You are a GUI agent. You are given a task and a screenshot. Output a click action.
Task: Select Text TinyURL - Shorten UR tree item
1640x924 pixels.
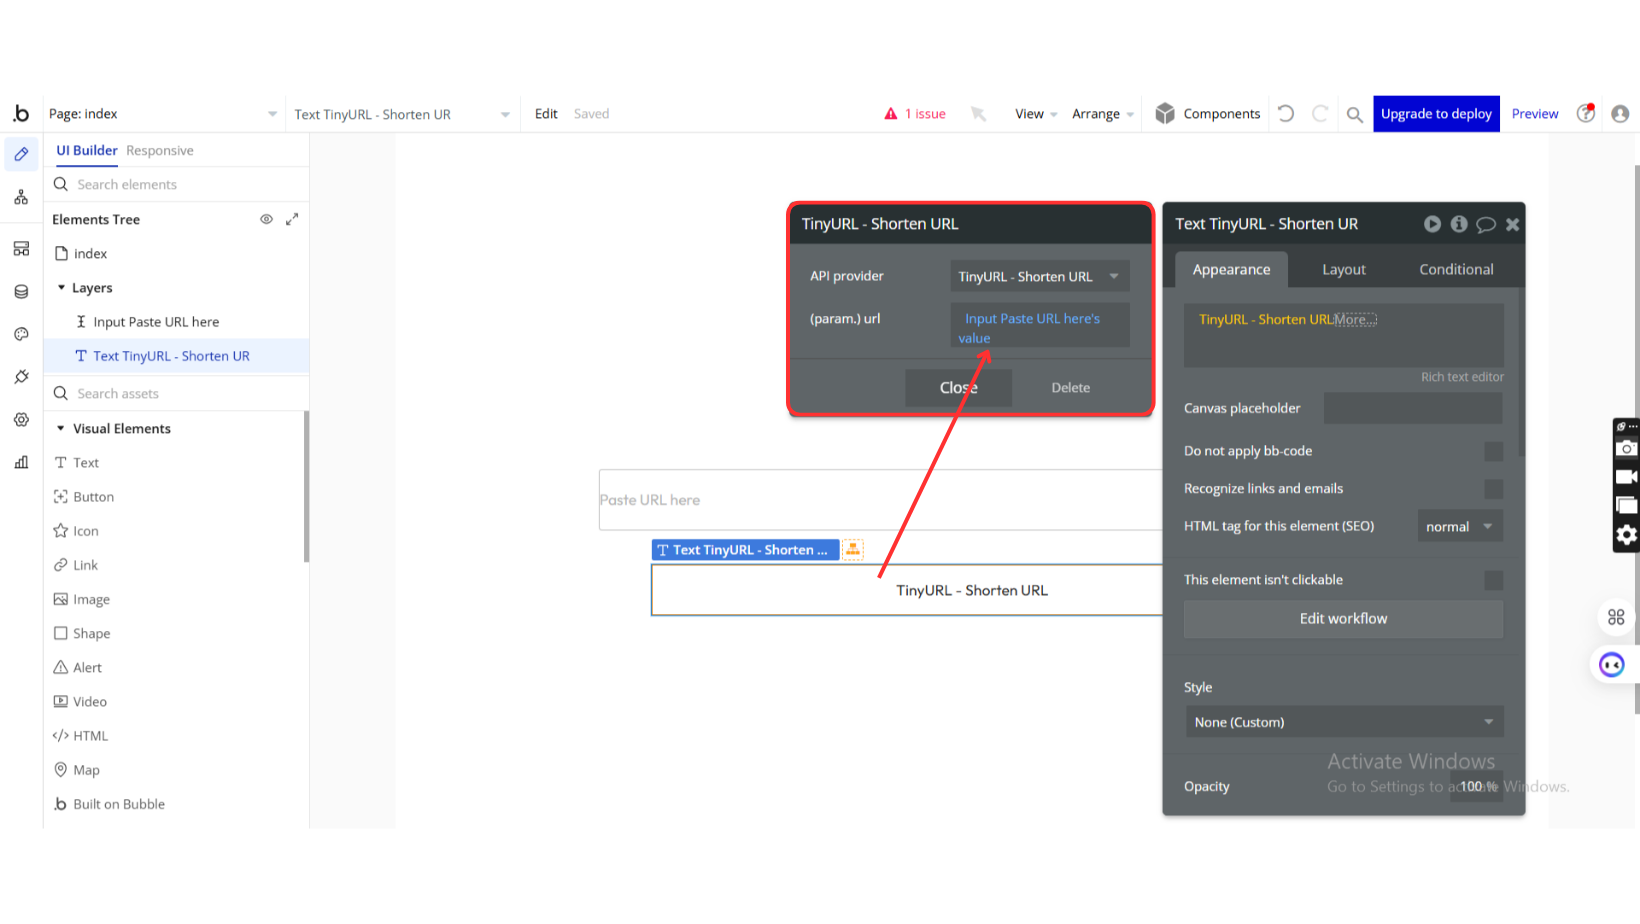176,356
